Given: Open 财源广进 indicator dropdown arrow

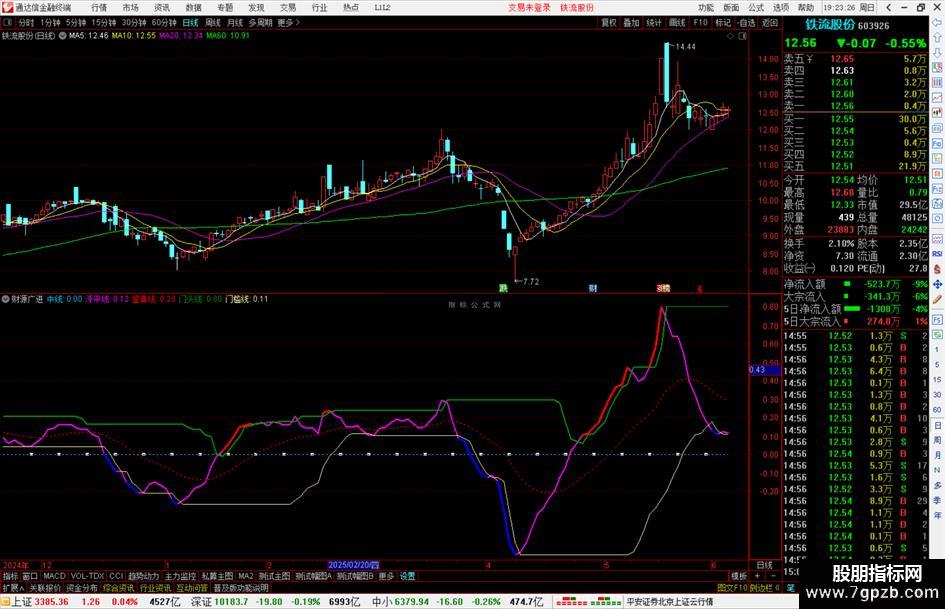Looking at the screenshot, I should coord(5,299).
